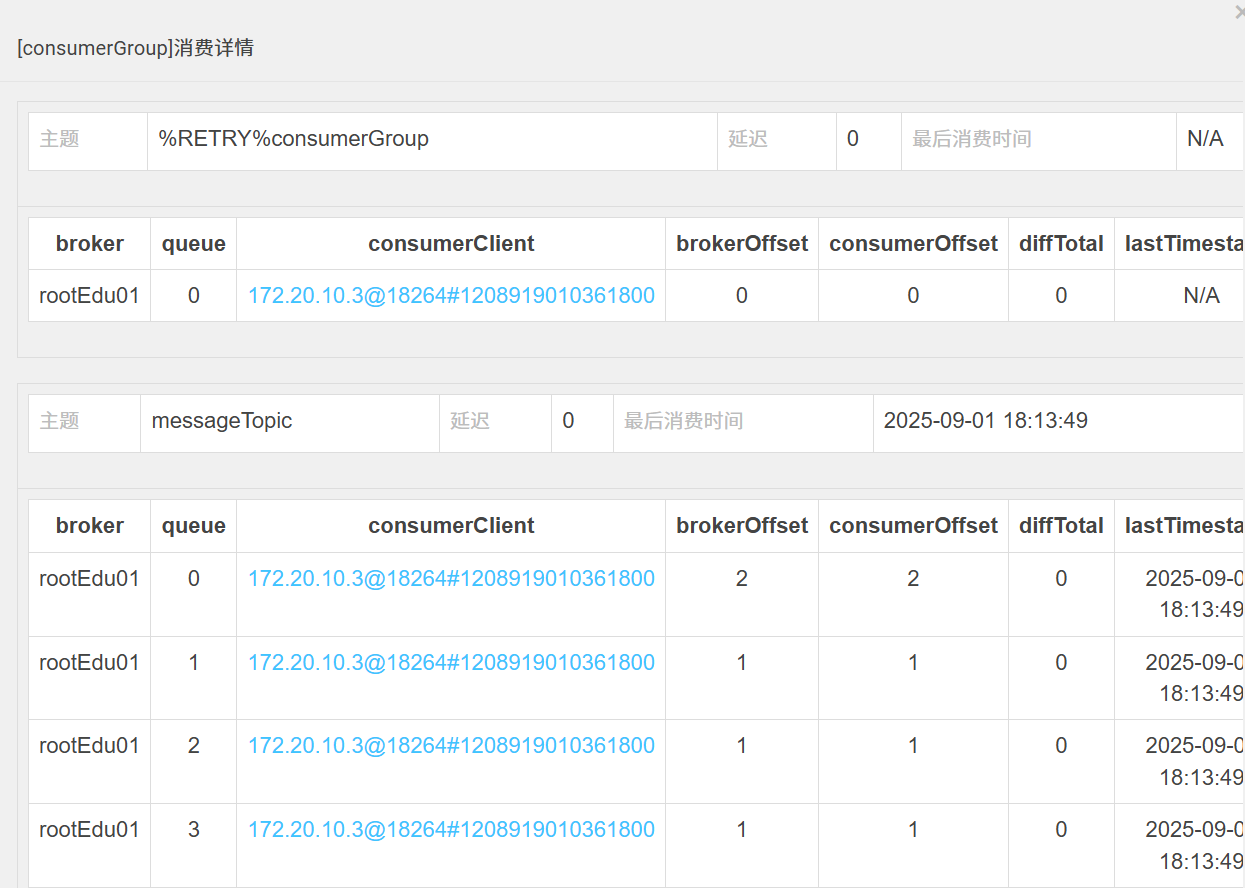Select lastTimestamp cell of messageTopic queue 1

tap(1190, 677)
